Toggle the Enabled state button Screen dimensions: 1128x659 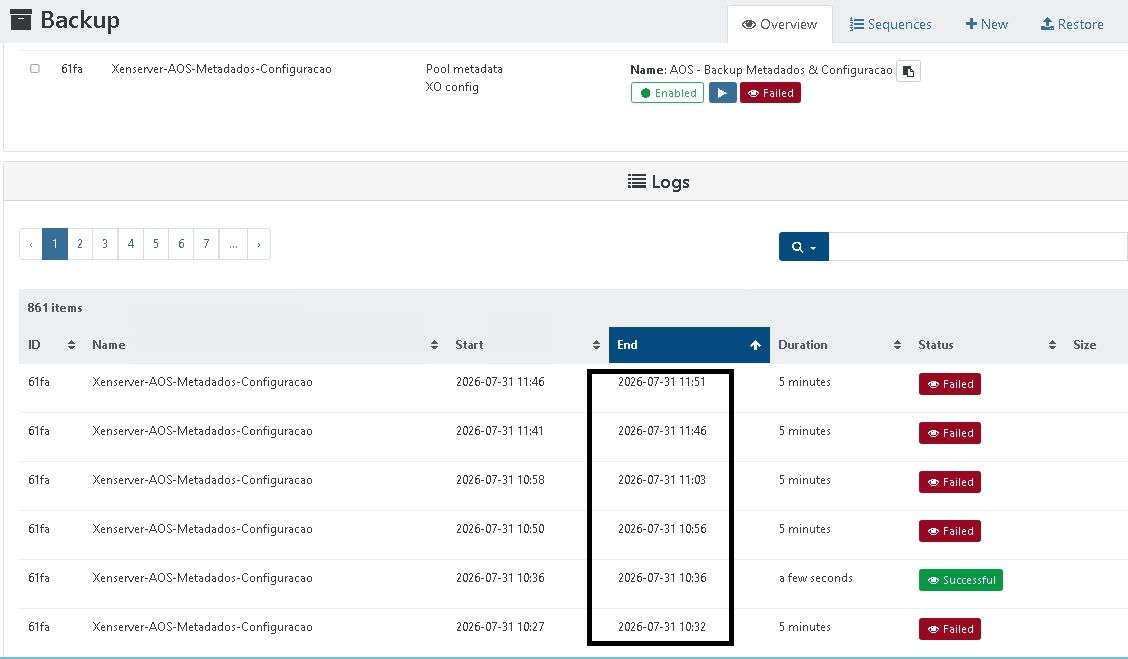[x=667, y=93]
